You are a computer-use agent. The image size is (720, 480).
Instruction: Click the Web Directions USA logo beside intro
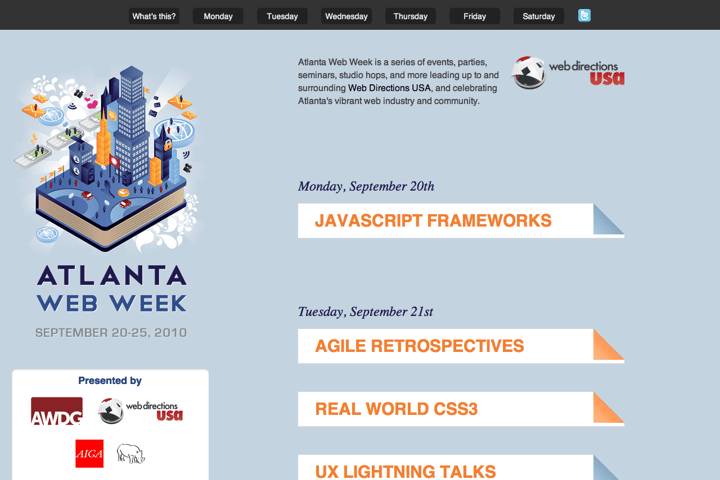tap(568, 73)
